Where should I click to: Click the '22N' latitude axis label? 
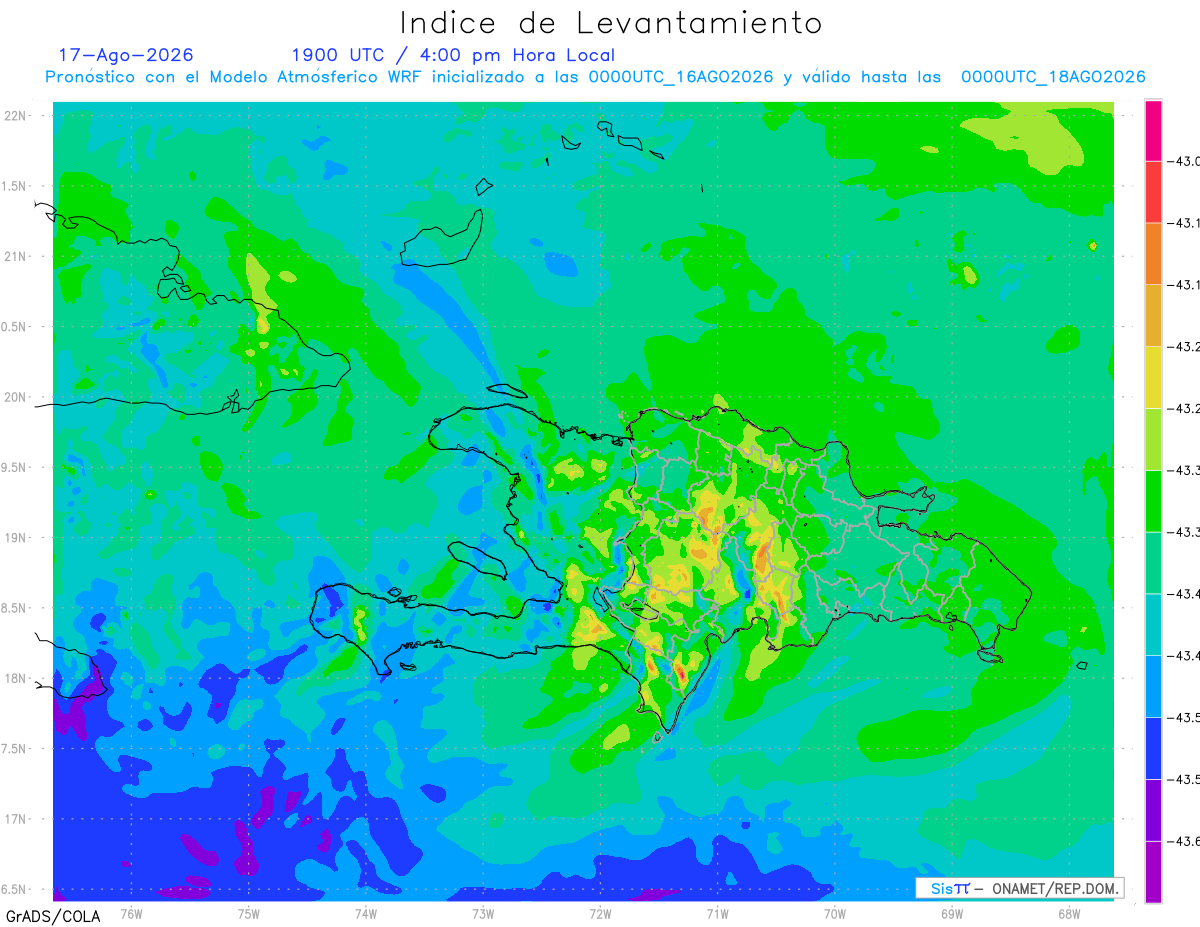pos(16,116)
